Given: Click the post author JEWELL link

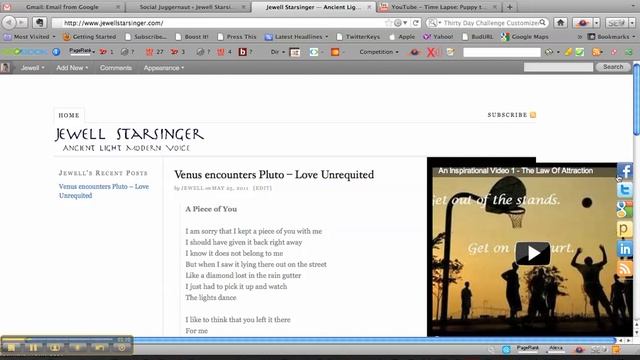Looking at the screenshot, I should pos(192,188).
